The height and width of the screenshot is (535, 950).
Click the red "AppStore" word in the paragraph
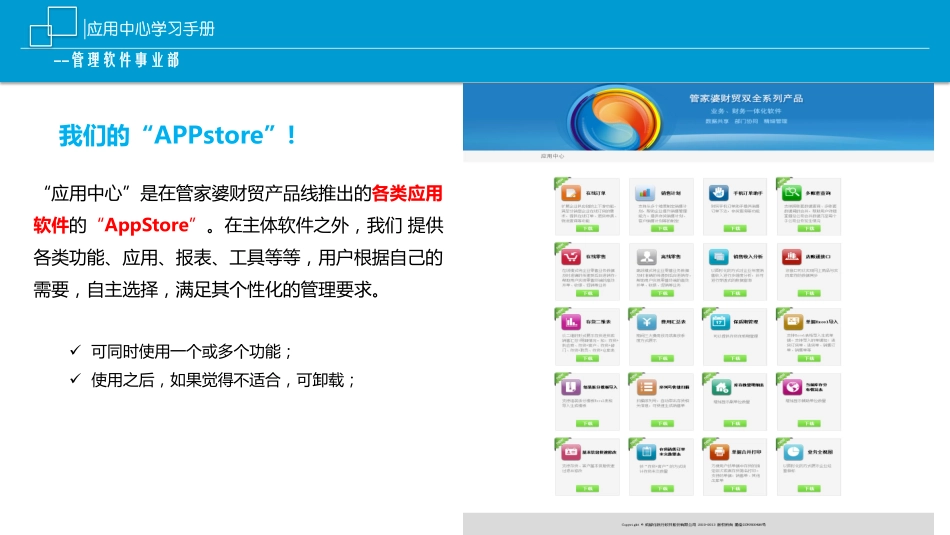147,225
